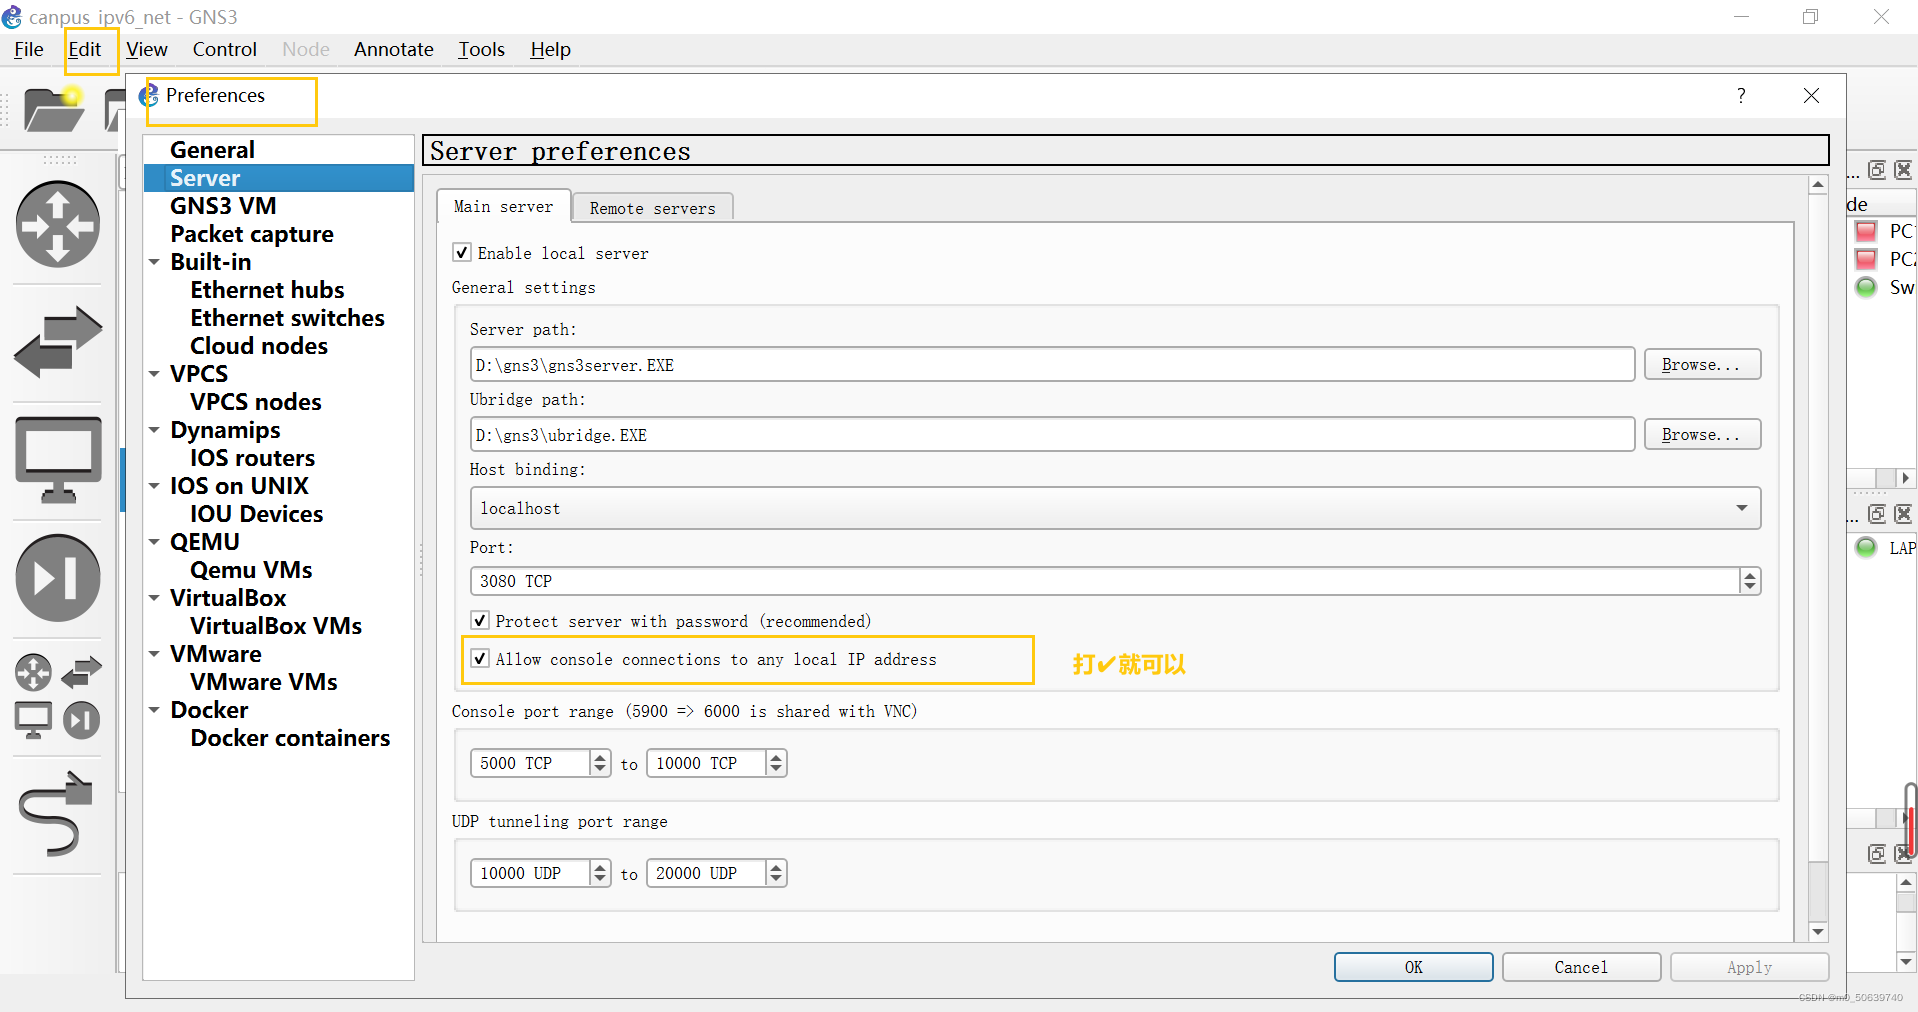Select General in preferences tree
This screenshot has height=1012, width=1918.
[x=212, y=150]
